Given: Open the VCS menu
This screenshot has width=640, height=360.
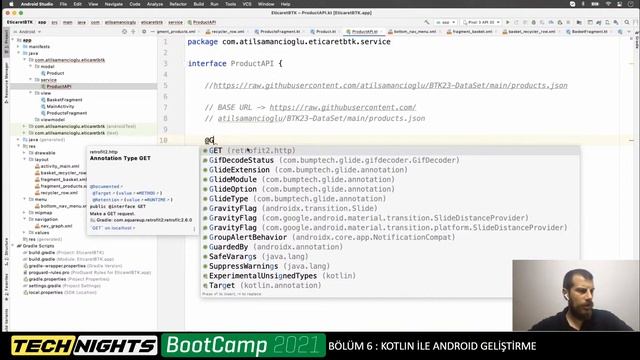Looking at the screenshot, I should click(247, 4).
